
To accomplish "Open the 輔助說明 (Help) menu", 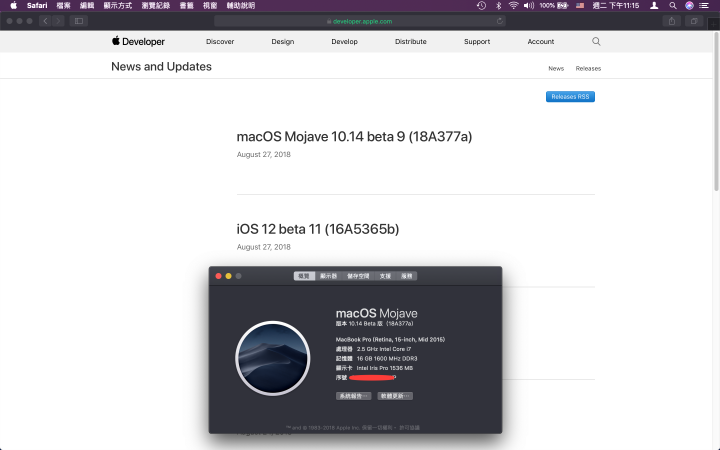I will coord(241,6).
